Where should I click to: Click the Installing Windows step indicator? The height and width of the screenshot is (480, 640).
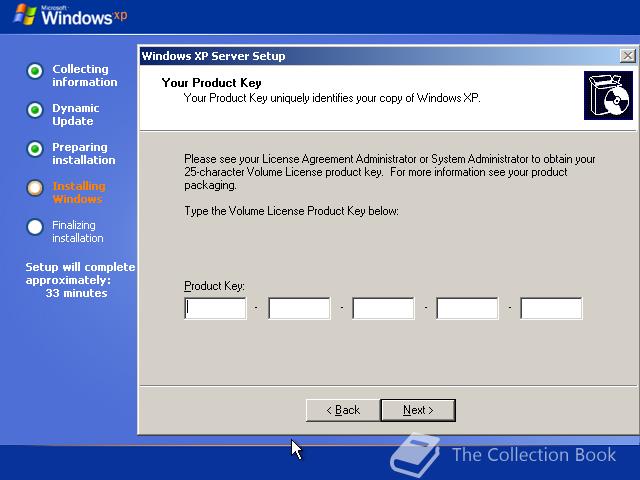coord(35,188)
